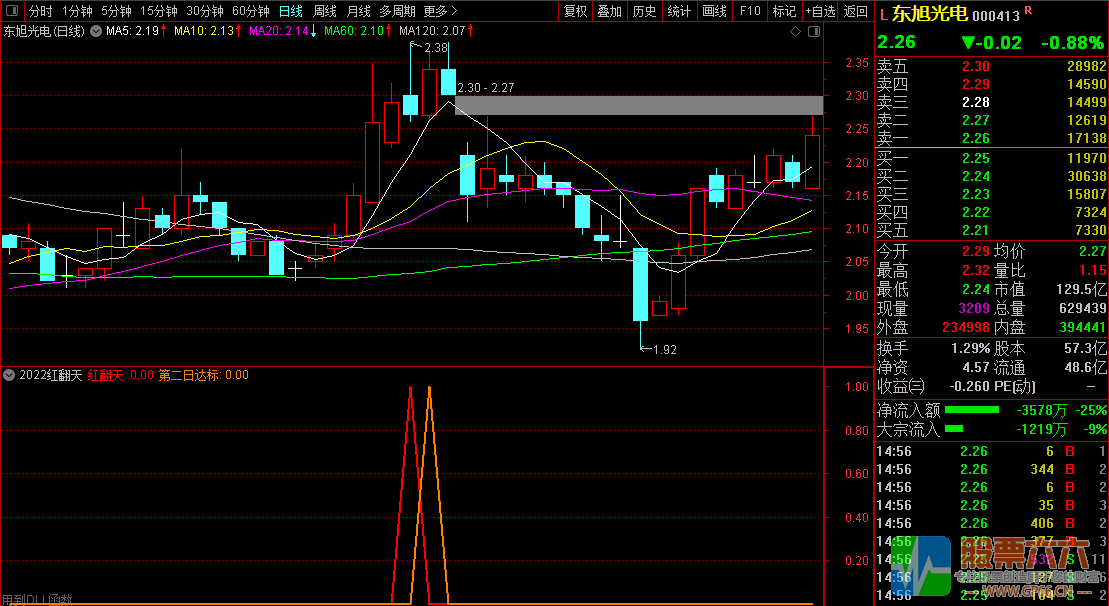Open the 画线 drawing tools
This screenshot has width=1109, height=606.
(714, 11)
